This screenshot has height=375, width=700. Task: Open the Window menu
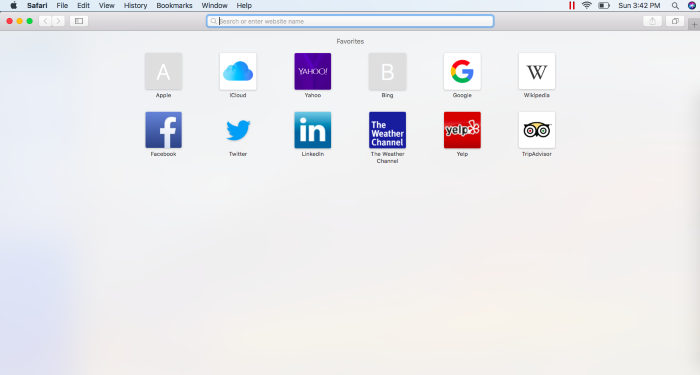tap(214, 5)
